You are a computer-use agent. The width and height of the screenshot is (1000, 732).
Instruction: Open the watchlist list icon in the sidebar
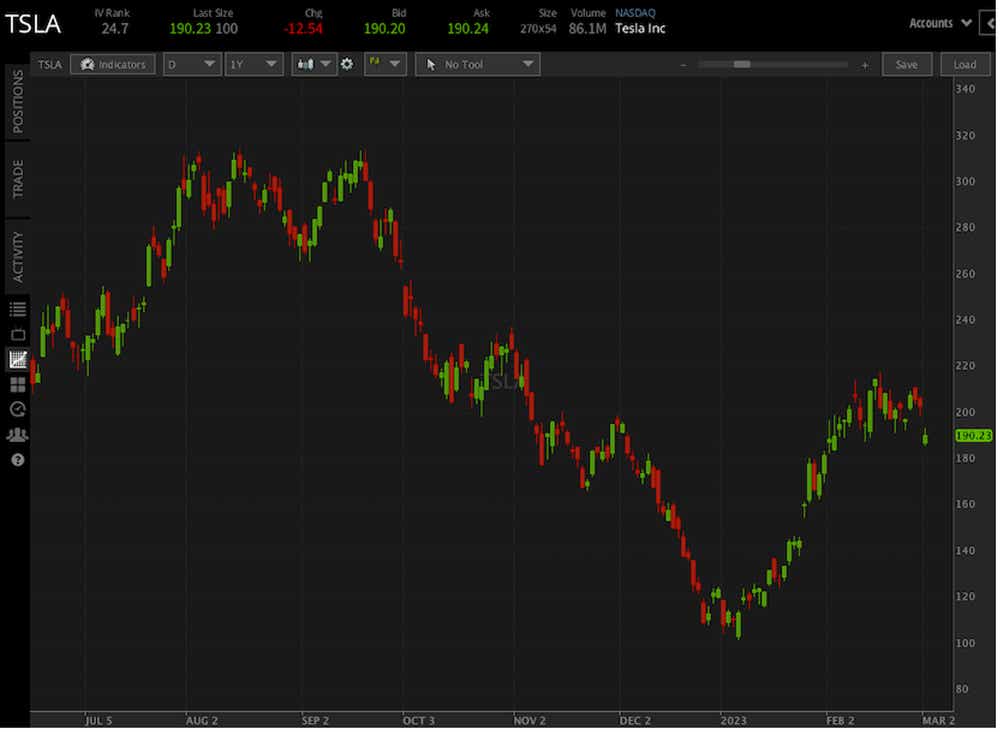pyautogui.click(x=17, y=311)
